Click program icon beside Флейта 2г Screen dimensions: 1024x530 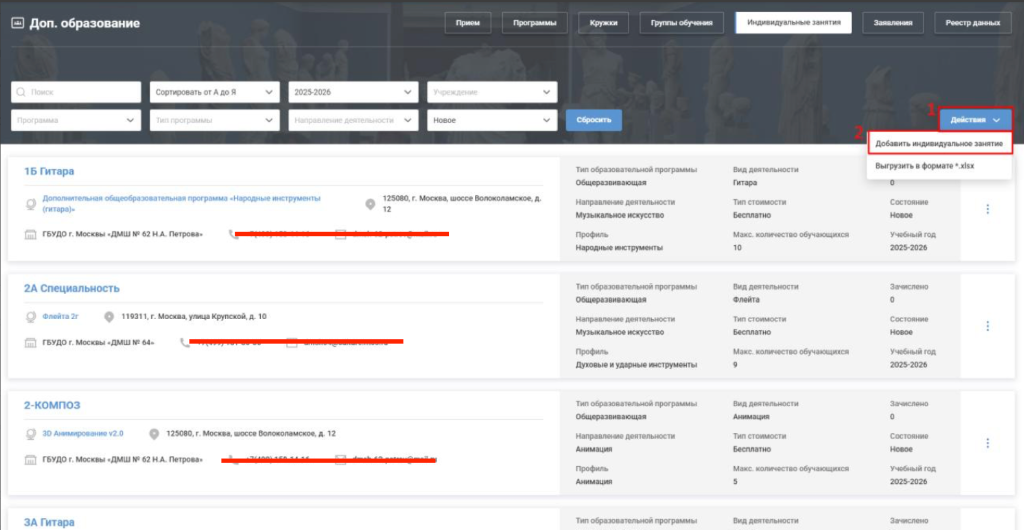click(x=30, y=317)
